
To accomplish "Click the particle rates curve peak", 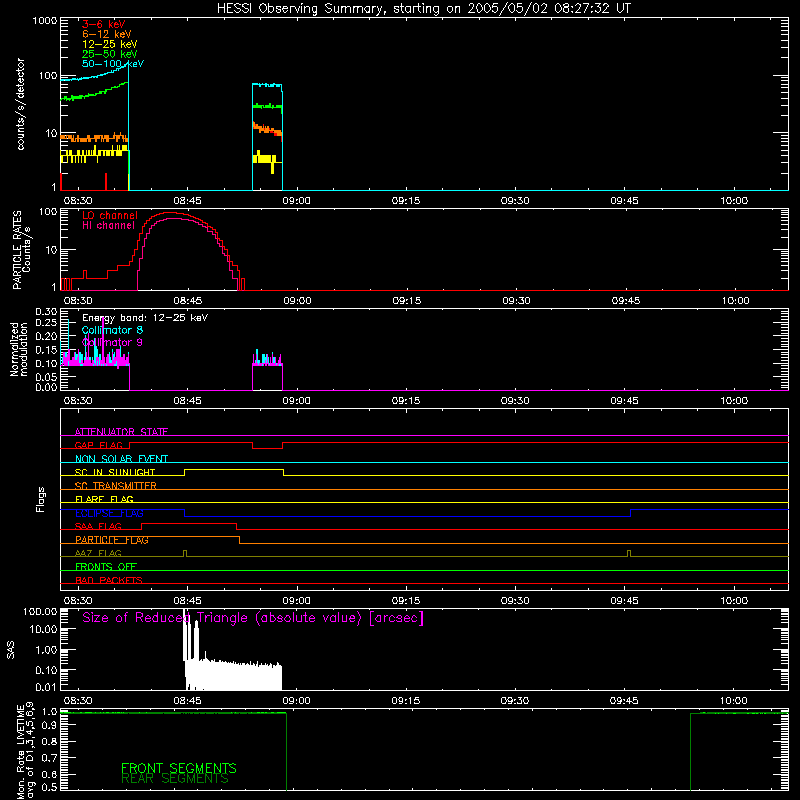I will [171, 213].
